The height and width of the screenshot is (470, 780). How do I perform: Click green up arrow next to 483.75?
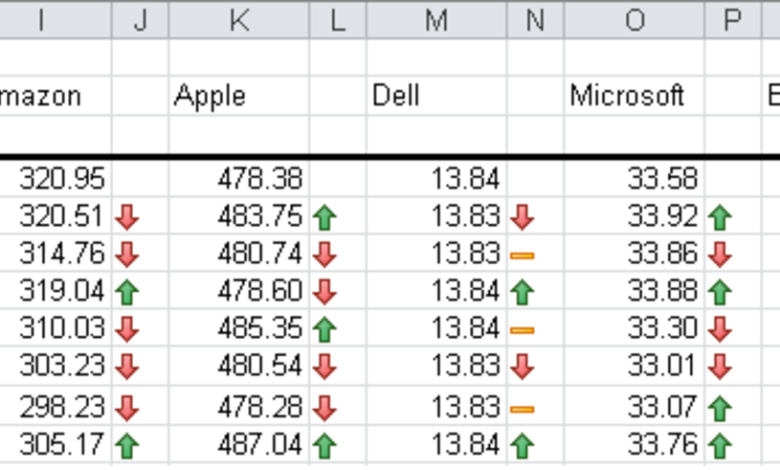[x=325, y=218]
